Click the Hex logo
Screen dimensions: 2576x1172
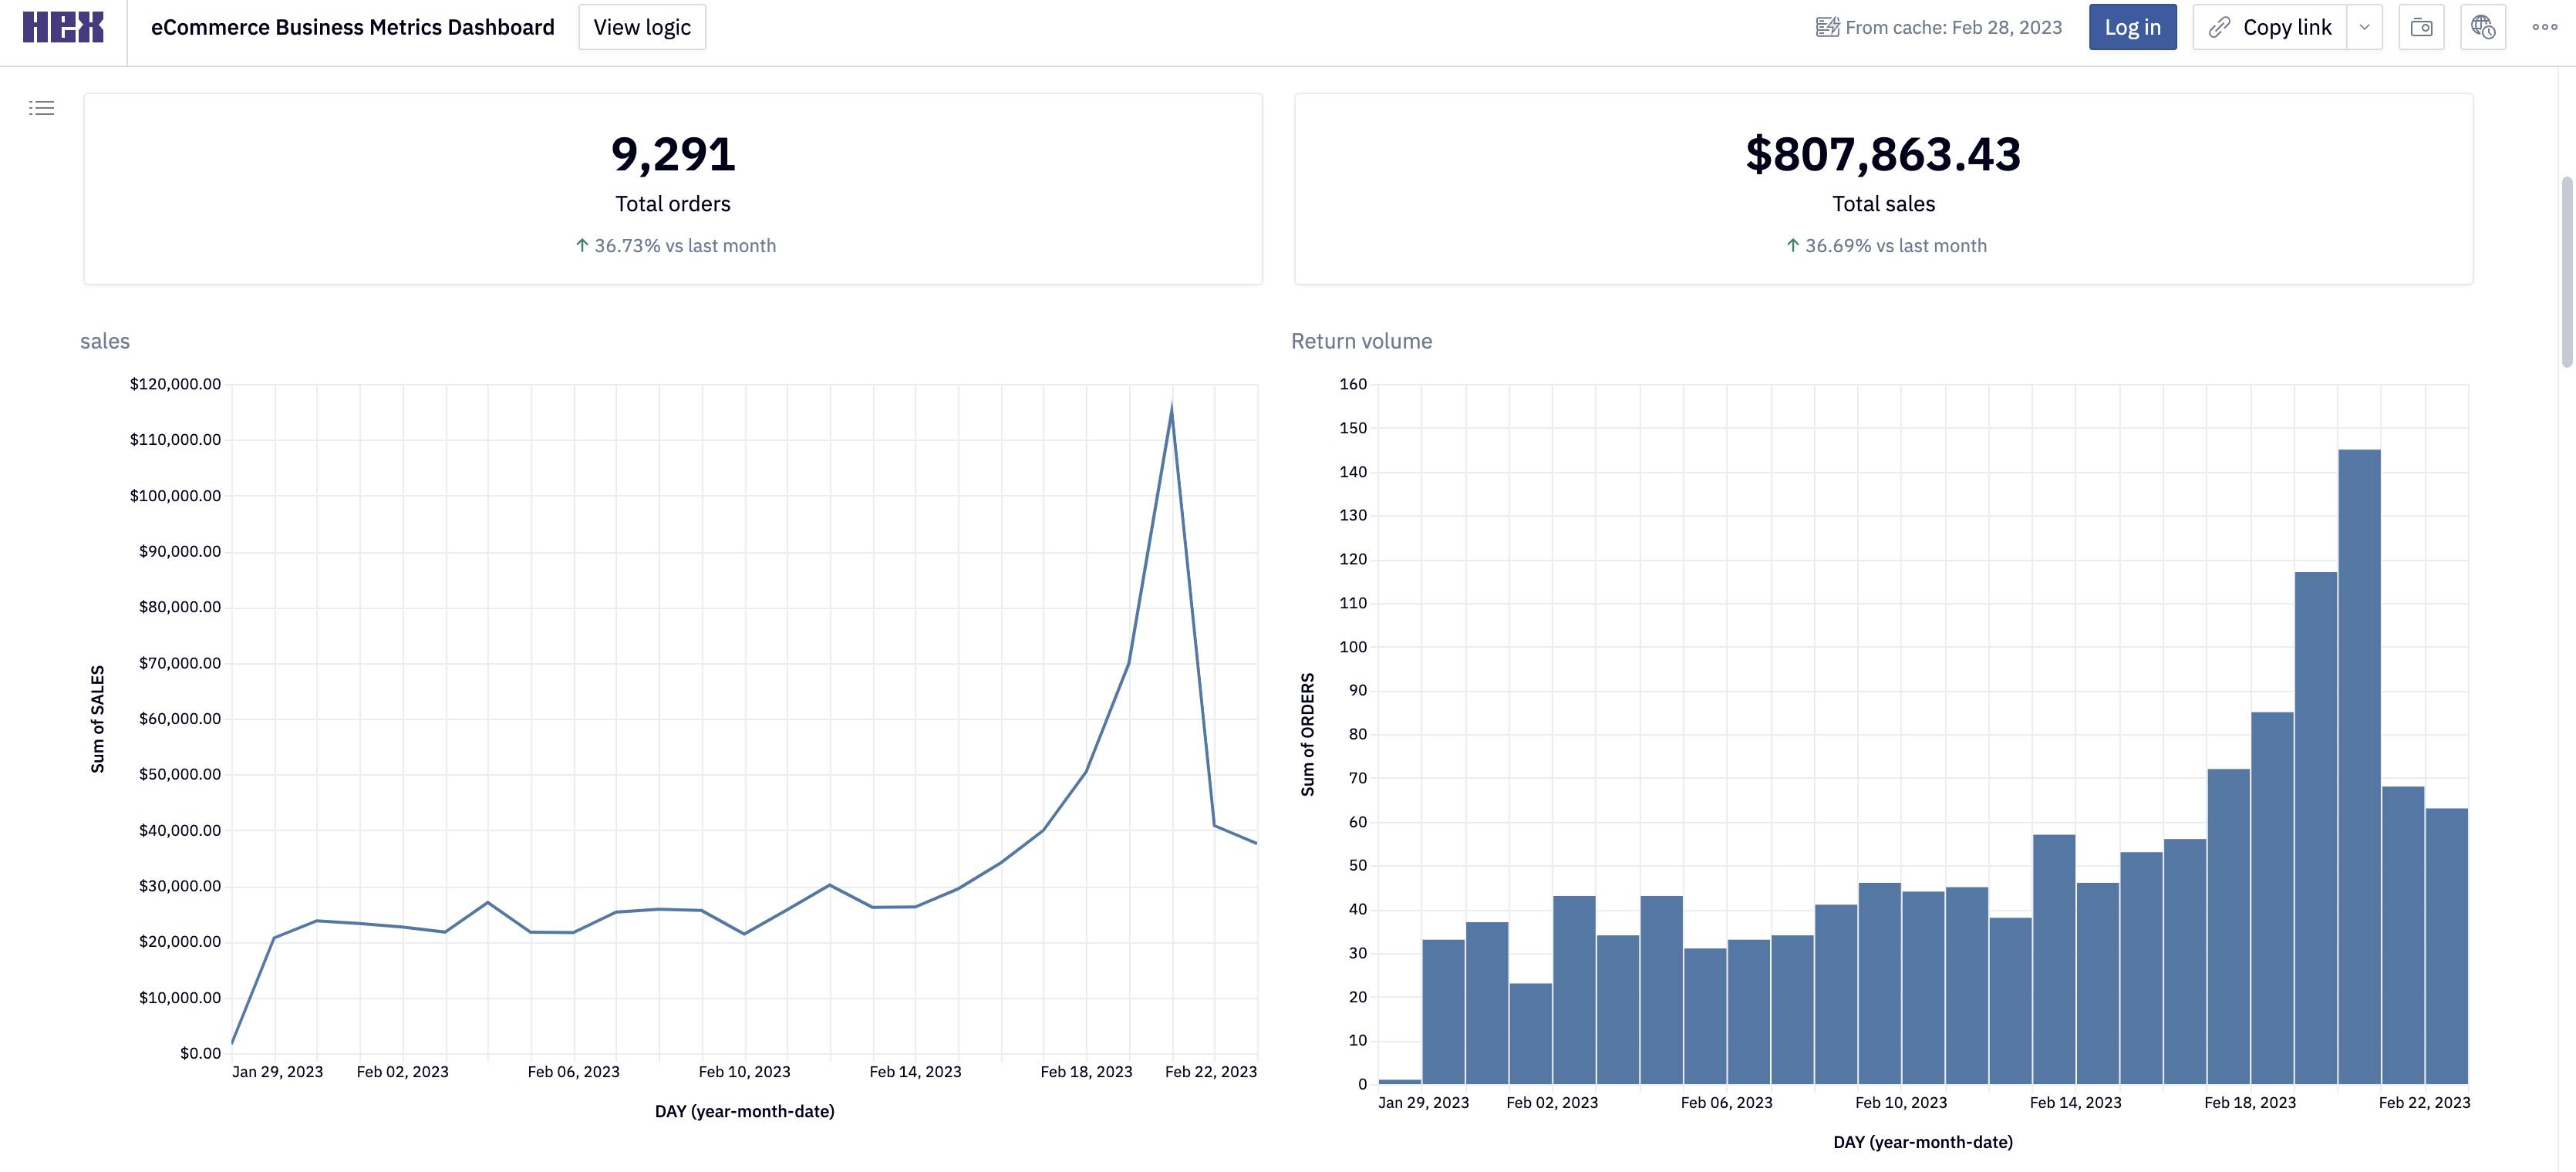point(62,27)
